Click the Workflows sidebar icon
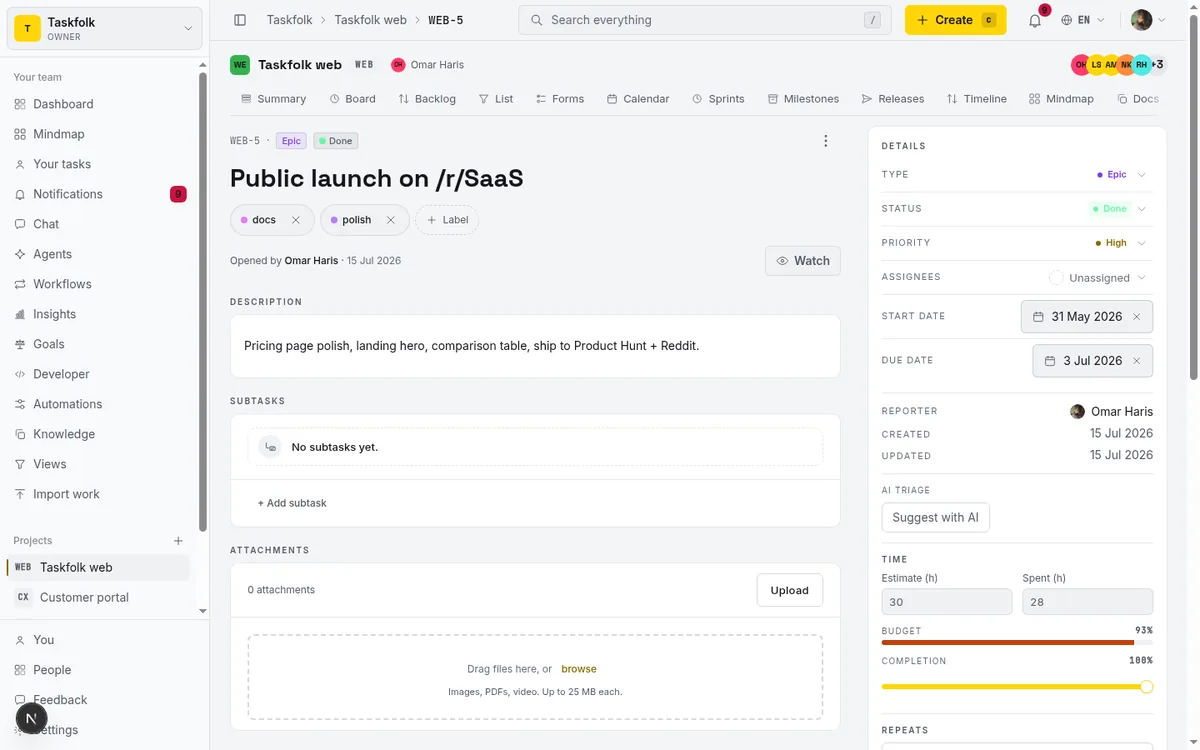The width and height of the screenshot is (1200, 750). [x=20, y=284]
